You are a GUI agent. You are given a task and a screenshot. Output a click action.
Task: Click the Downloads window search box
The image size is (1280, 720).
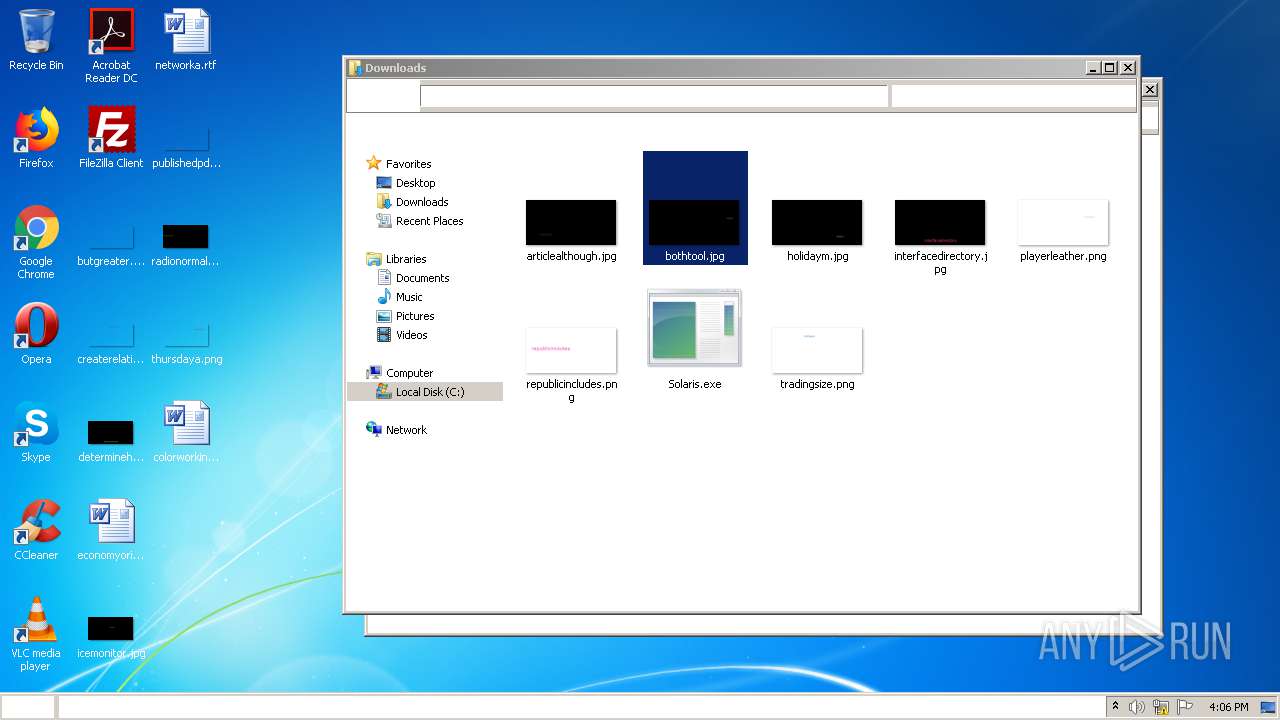tap(1013, 96)
